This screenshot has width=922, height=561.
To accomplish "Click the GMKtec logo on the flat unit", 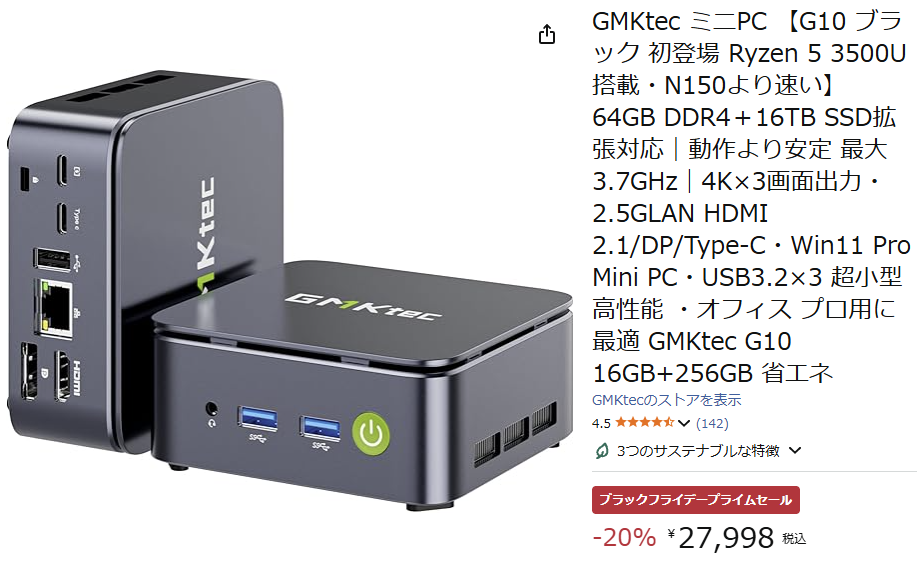I will click(363, 306).
